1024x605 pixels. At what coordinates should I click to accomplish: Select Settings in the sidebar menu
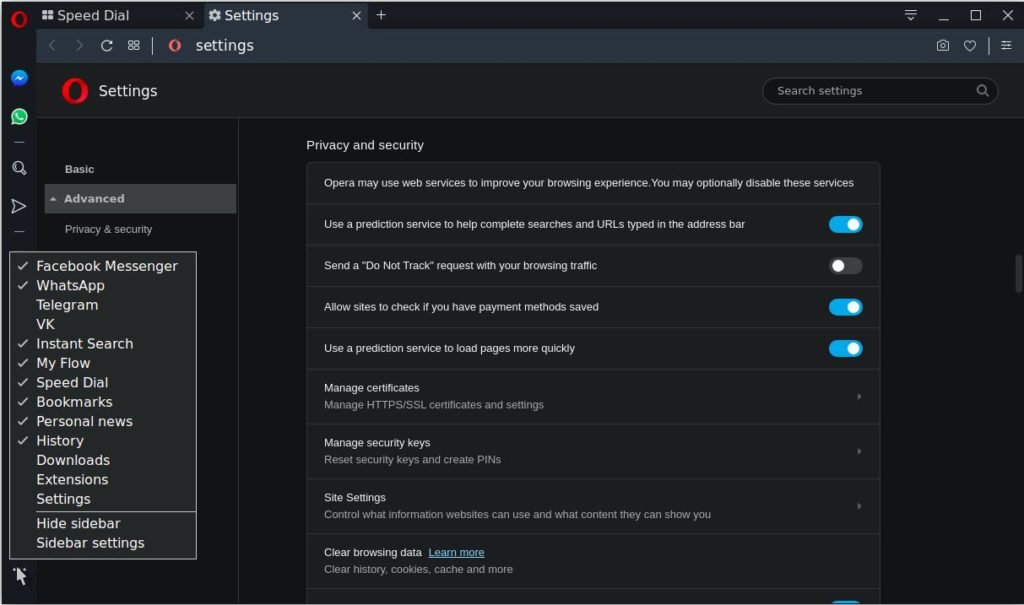(103, 499)
